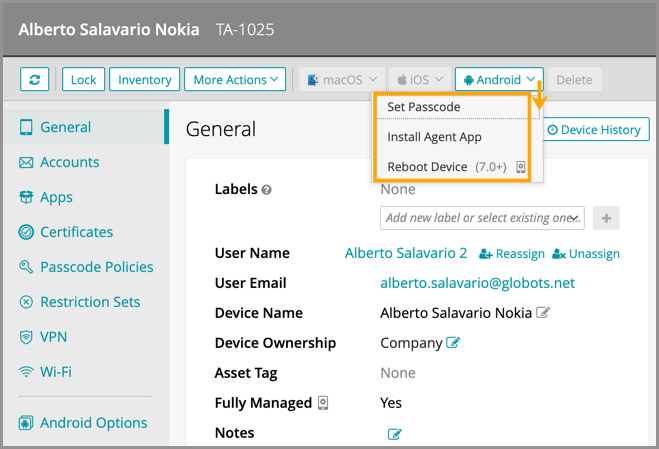The image size is (659, 449).
Task: Edit Device Ownership pencil icon
Action: point(453,343)
